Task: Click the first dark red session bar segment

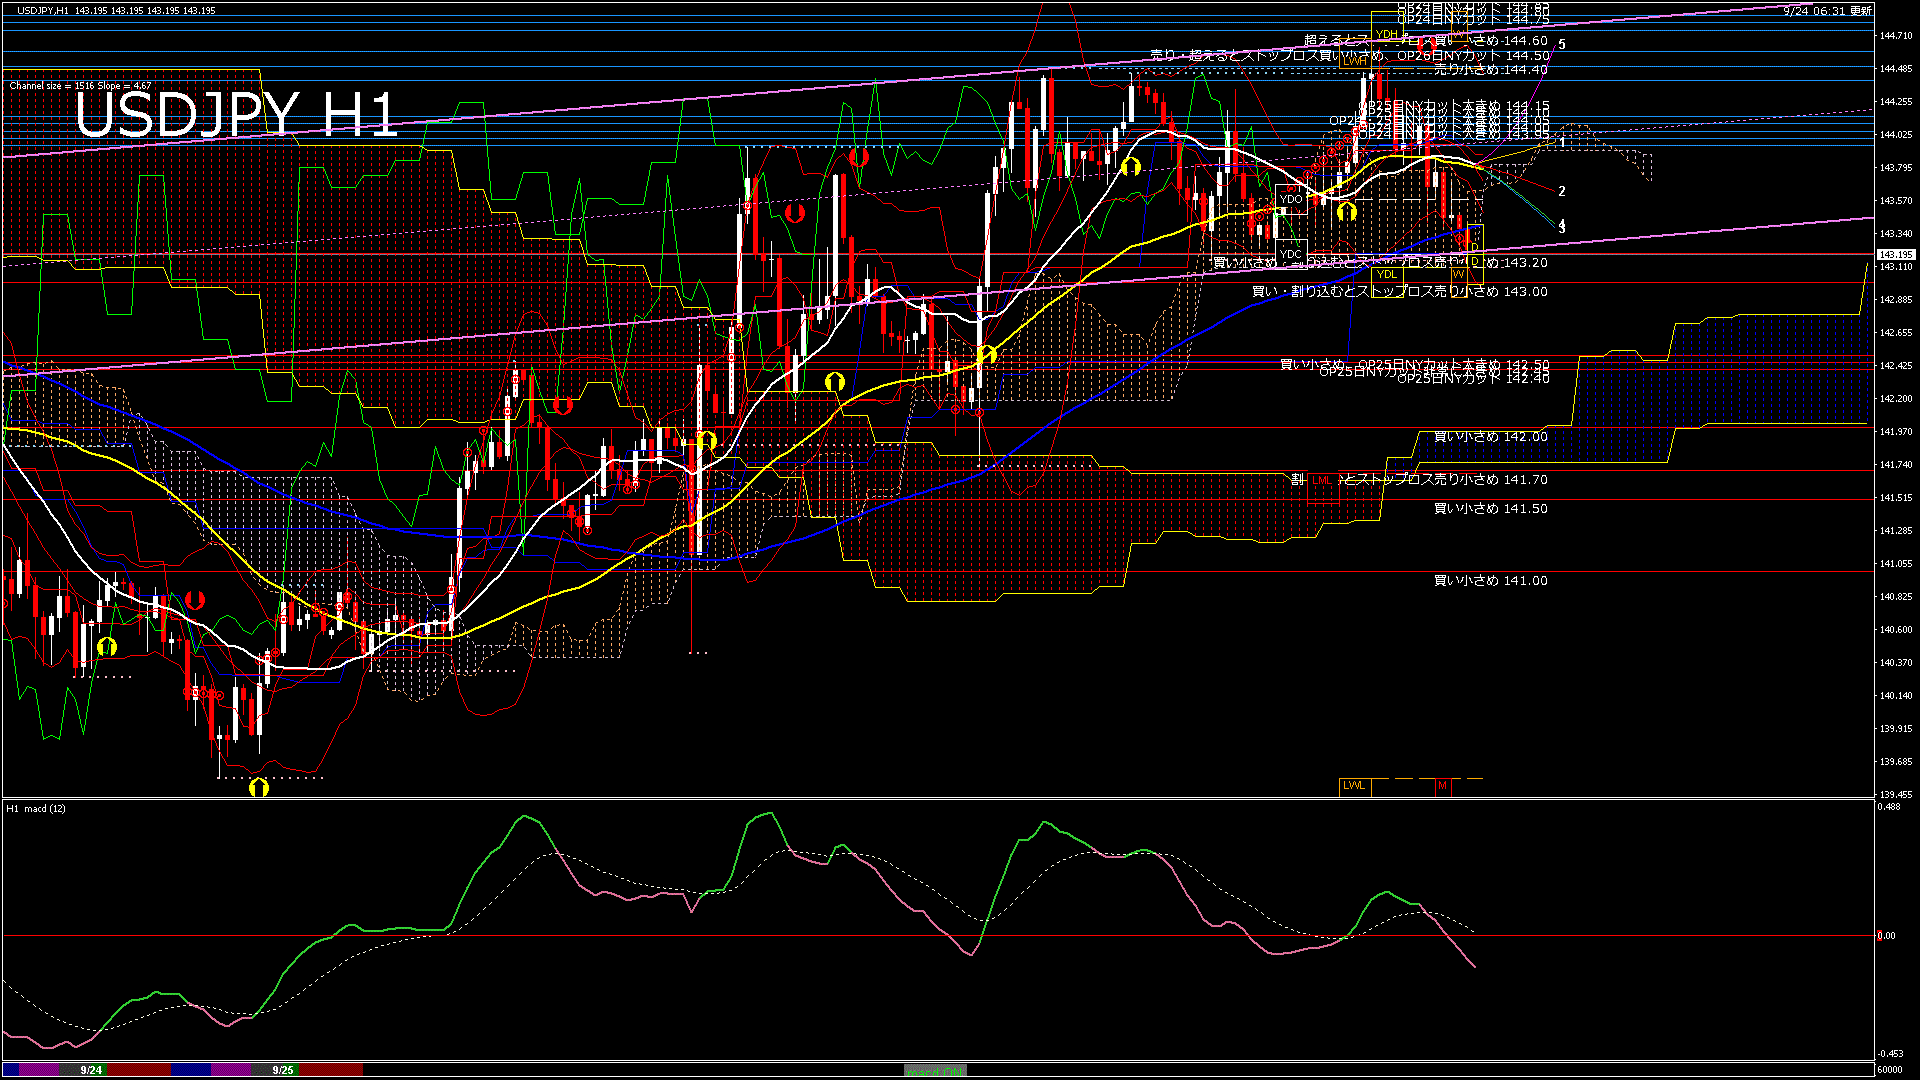Action: pos(140,1070)
